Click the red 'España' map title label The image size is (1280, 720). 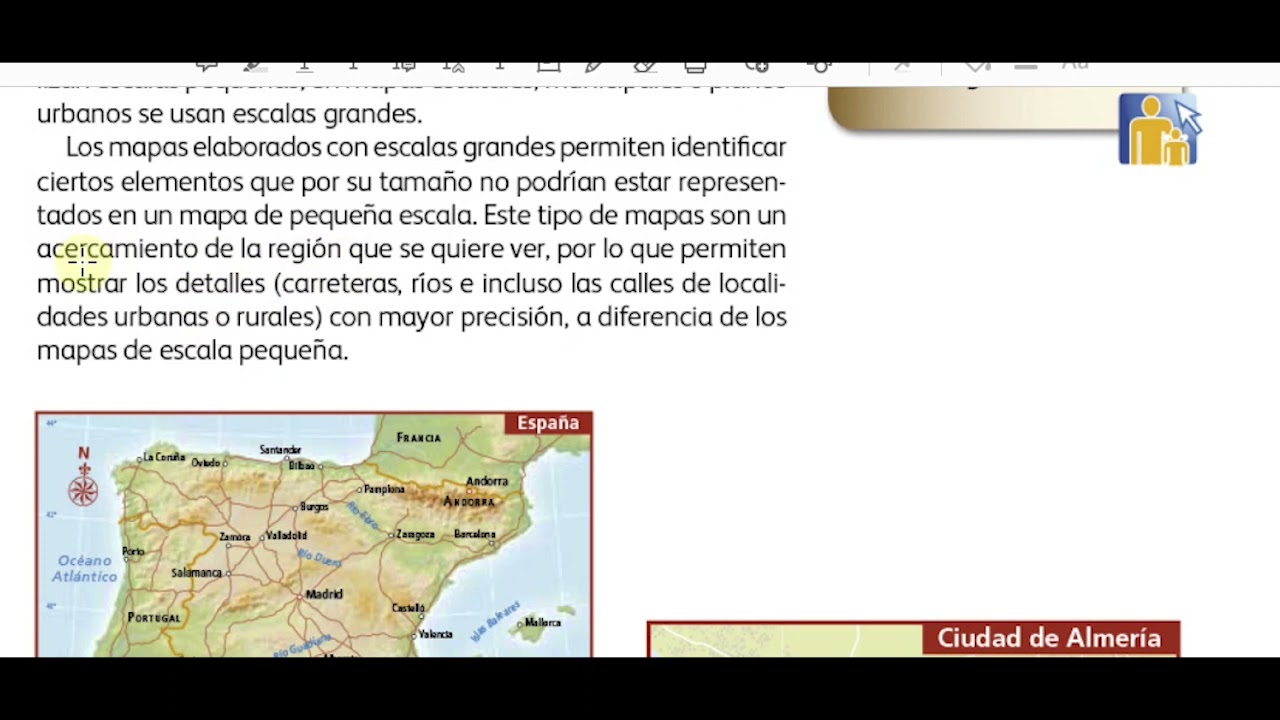tap(548, 423)
